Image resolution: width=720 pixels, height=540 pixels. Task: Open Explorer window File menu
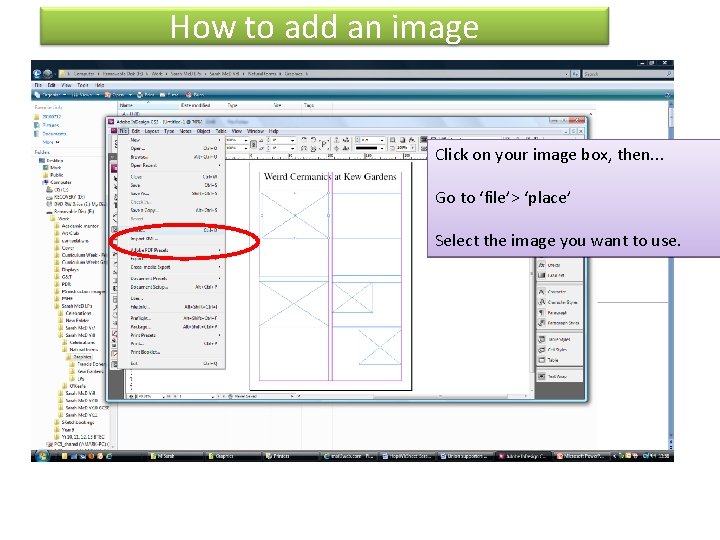[x=38, y=85]
